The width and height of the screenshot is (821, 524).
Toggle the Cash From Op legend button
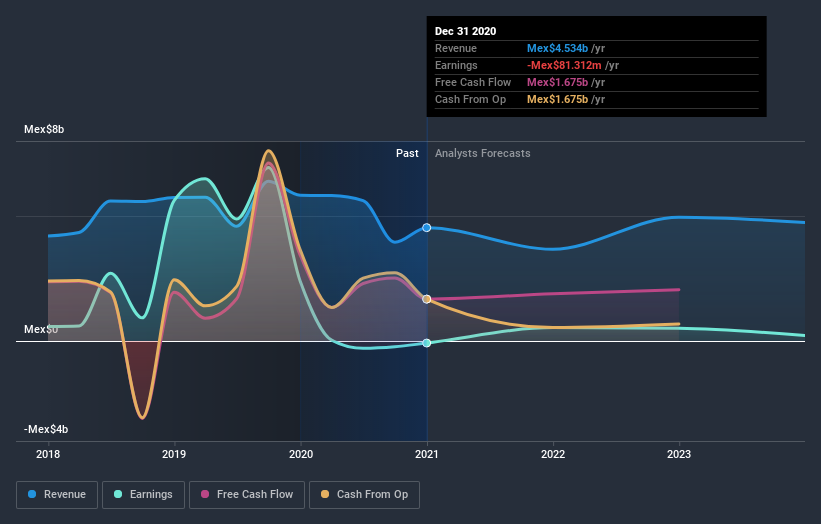364,495
